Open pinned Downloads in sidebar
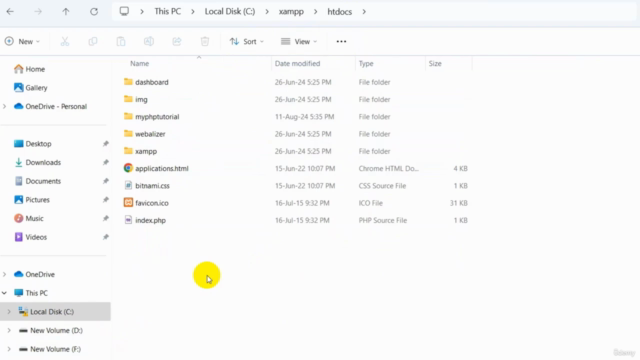Viewport: 640px width, 360px height. click(43, 162)
